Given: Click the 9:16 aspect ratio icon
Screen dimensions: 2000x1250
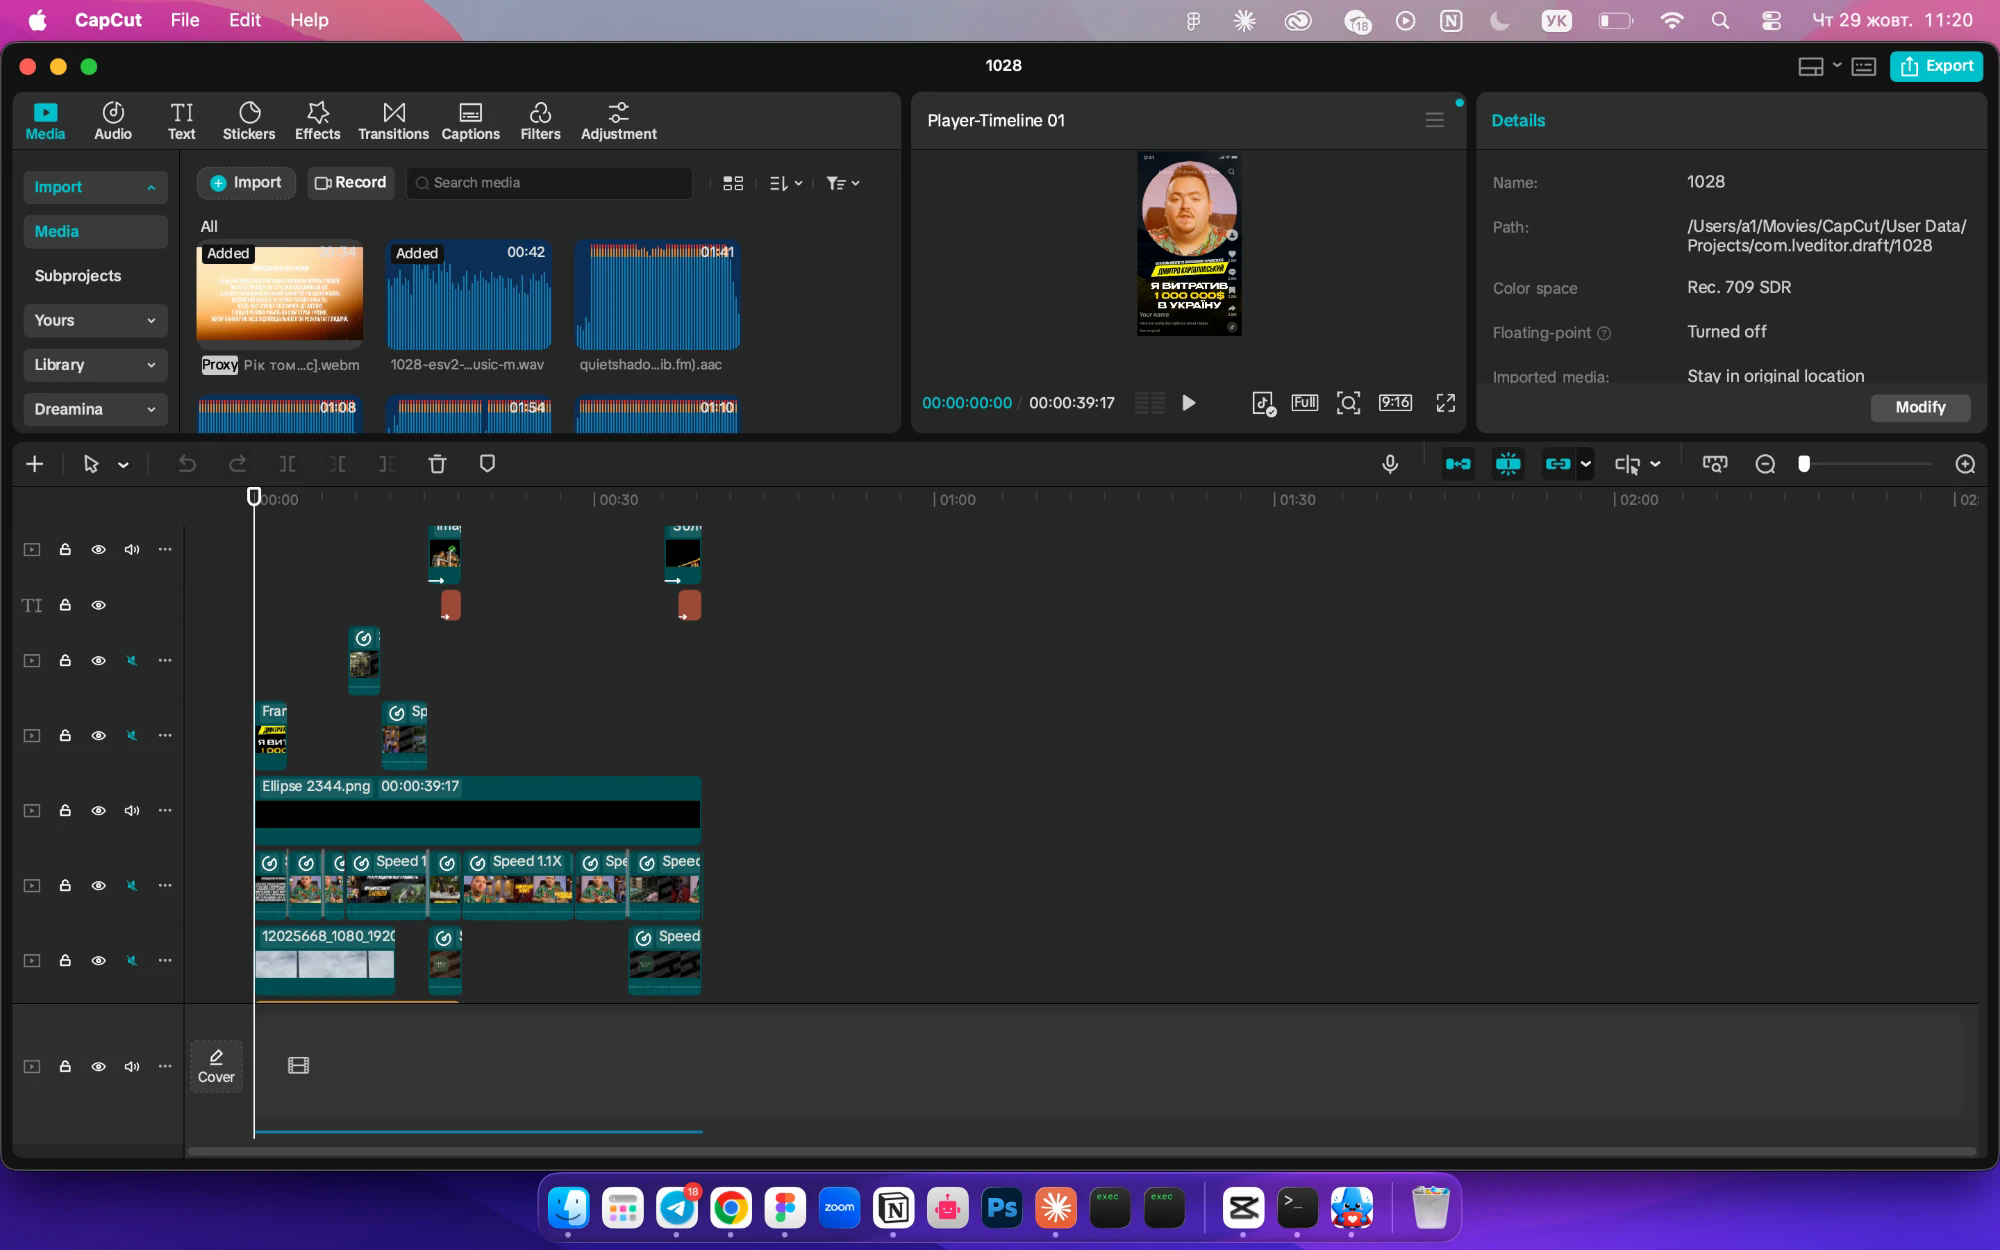Looking at the screenshot, I should coord(1395,403).
